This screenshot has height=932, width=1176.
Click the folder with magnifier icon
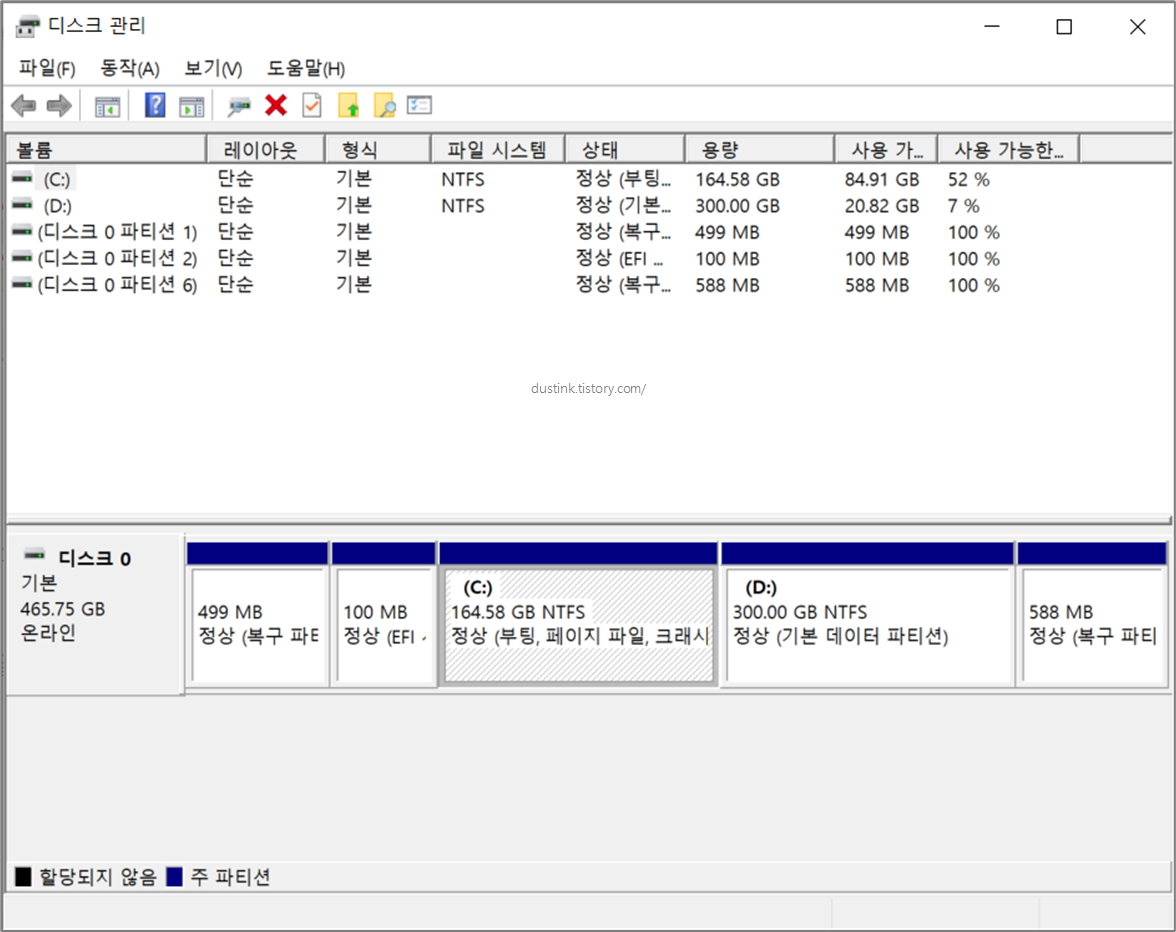click(384, 106)
